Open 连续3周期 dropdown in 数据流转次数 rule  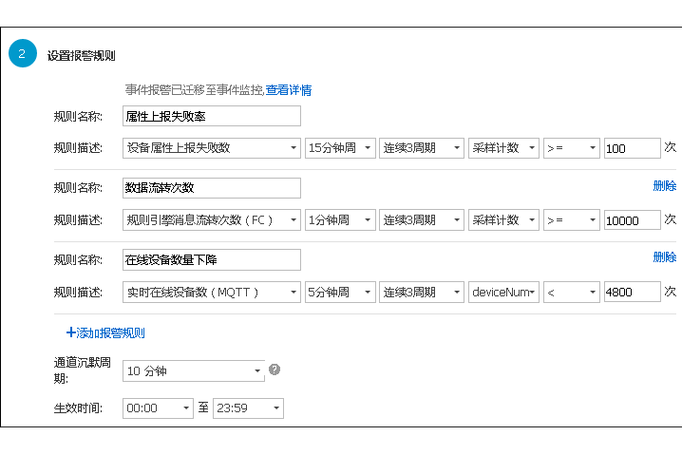[x=421, y=220]
